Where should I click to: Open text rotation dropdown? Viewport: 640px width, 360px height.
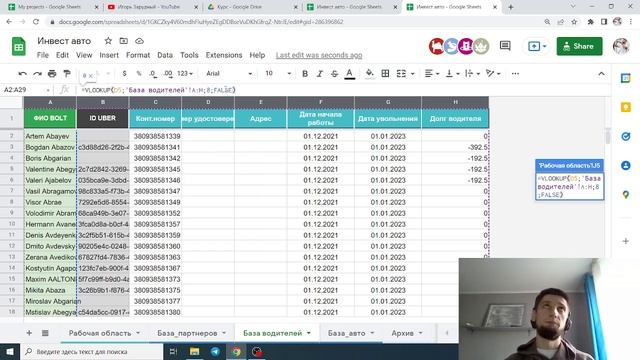pyautogui.click(x=493, y=73)
